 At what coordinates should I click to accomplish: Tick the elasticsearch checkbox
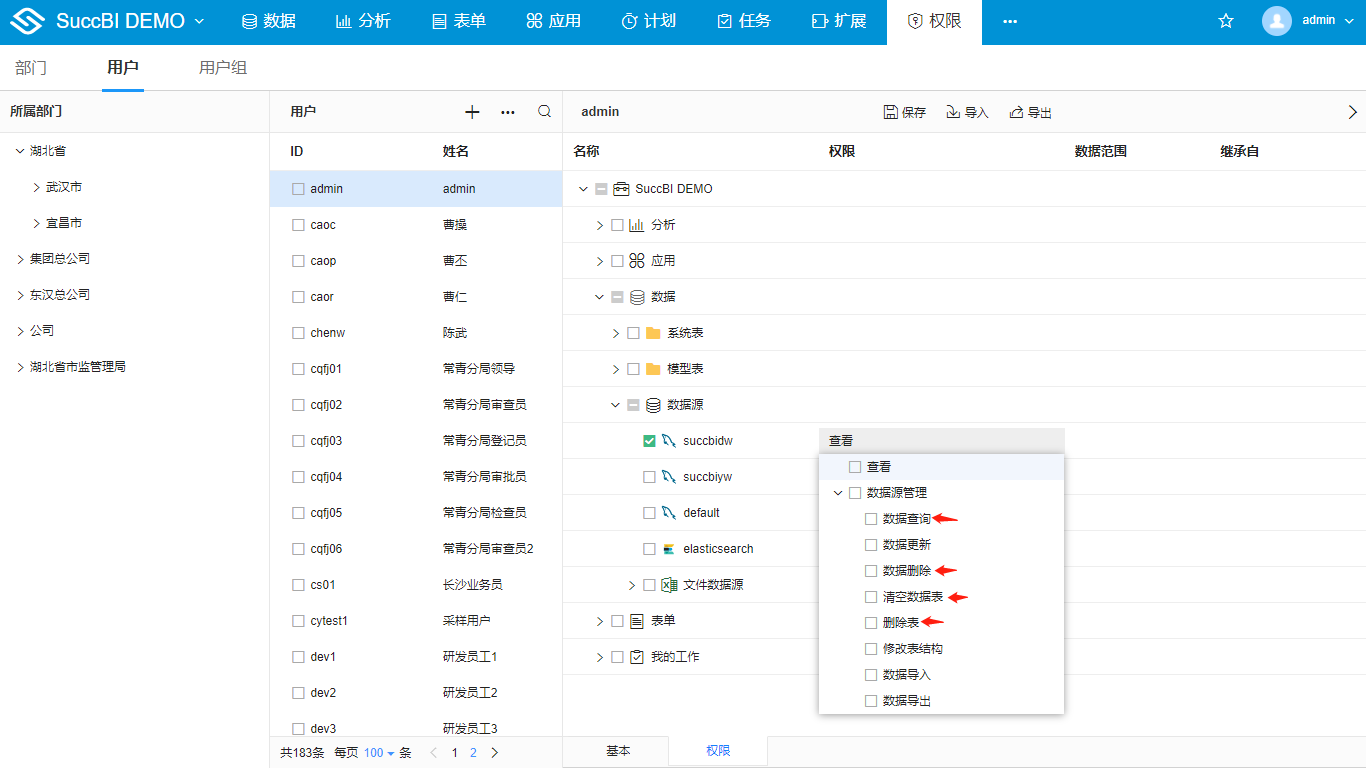(x=649, y=549)
